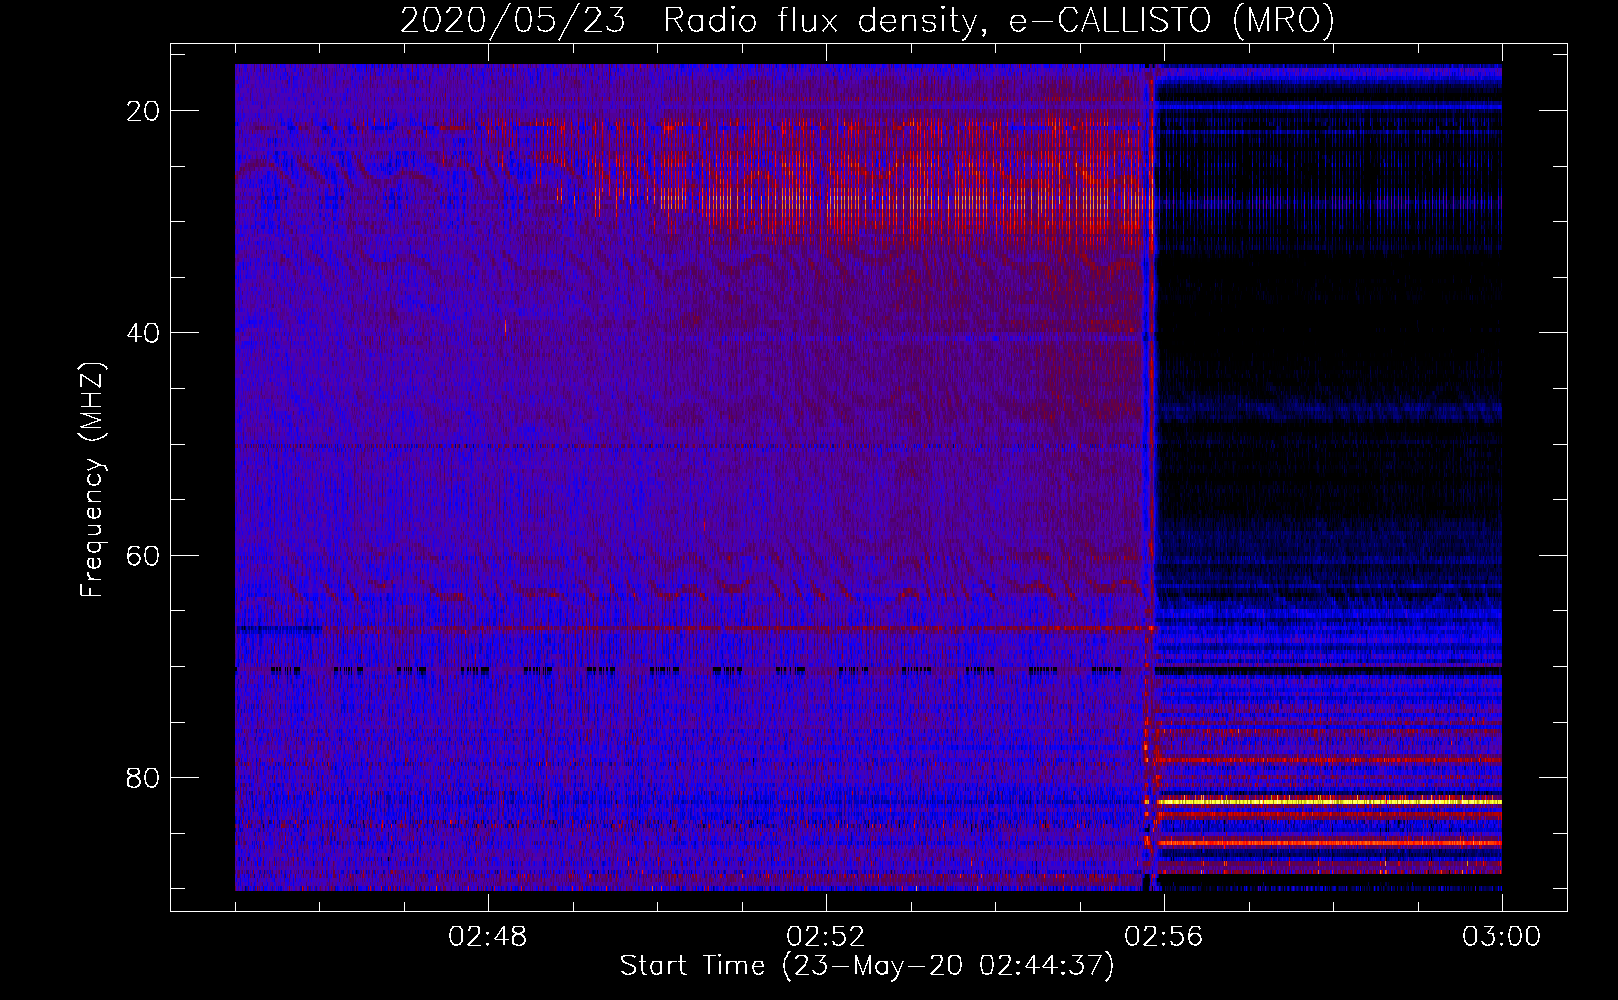The height and width of the screenshot is (1000, 1618).
Task: Click the 02:52 time tick label
Action: [x=826, y=937]
